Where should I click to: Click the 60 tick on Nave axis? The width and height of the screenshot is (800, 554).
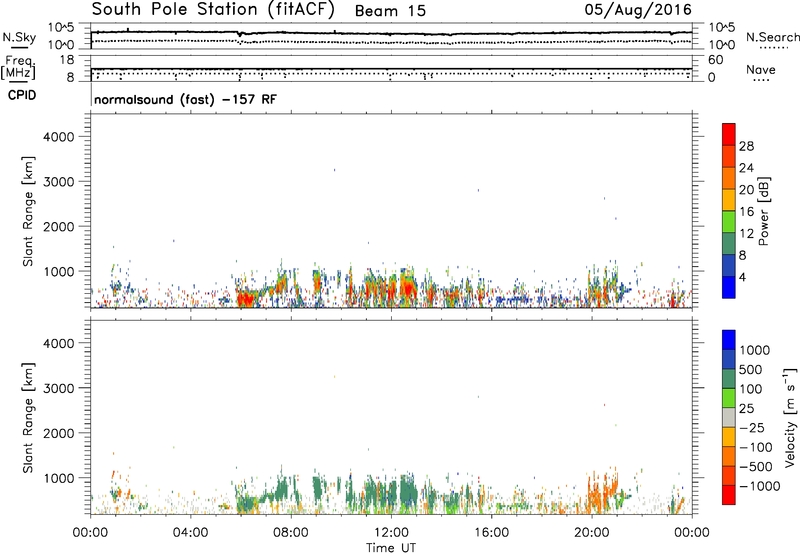716,60
